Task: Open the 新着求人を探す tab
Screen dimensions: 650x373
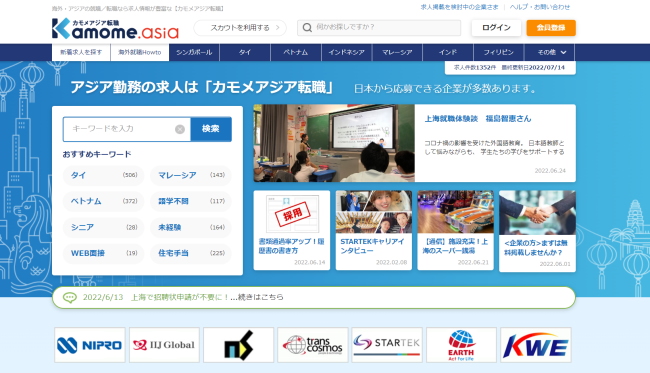Action: (81, 53)
